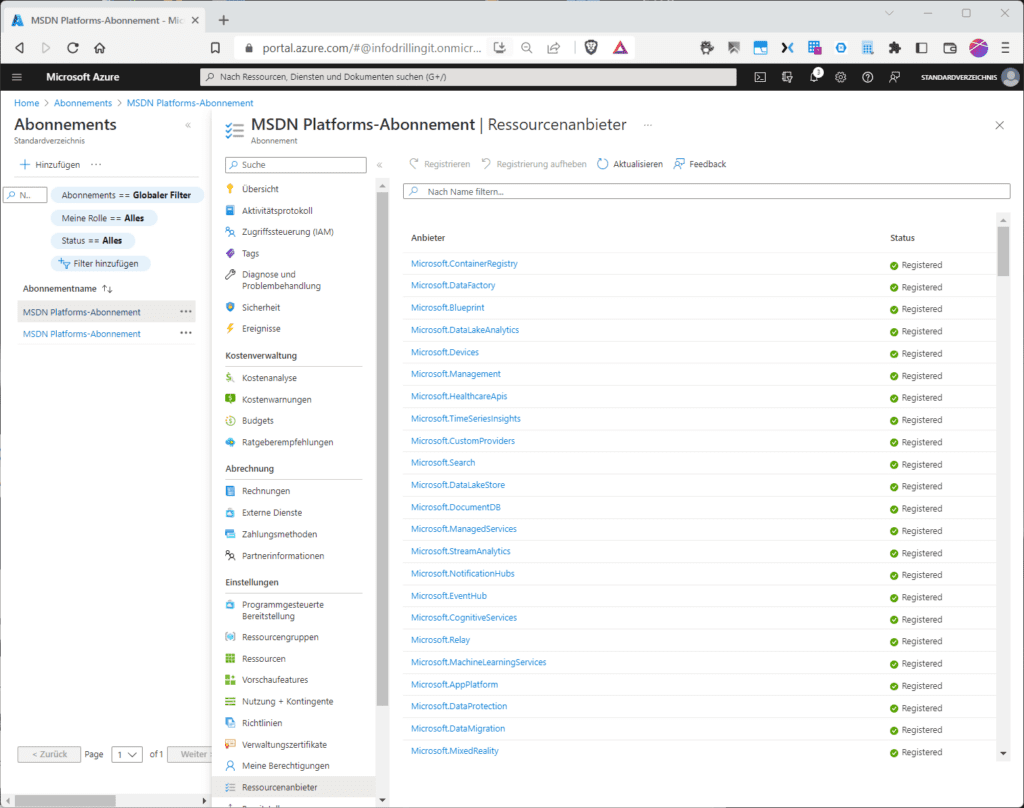Click the browser bookmark icon
Viewport: 1024px width, 808px height.
click(215, 48)
